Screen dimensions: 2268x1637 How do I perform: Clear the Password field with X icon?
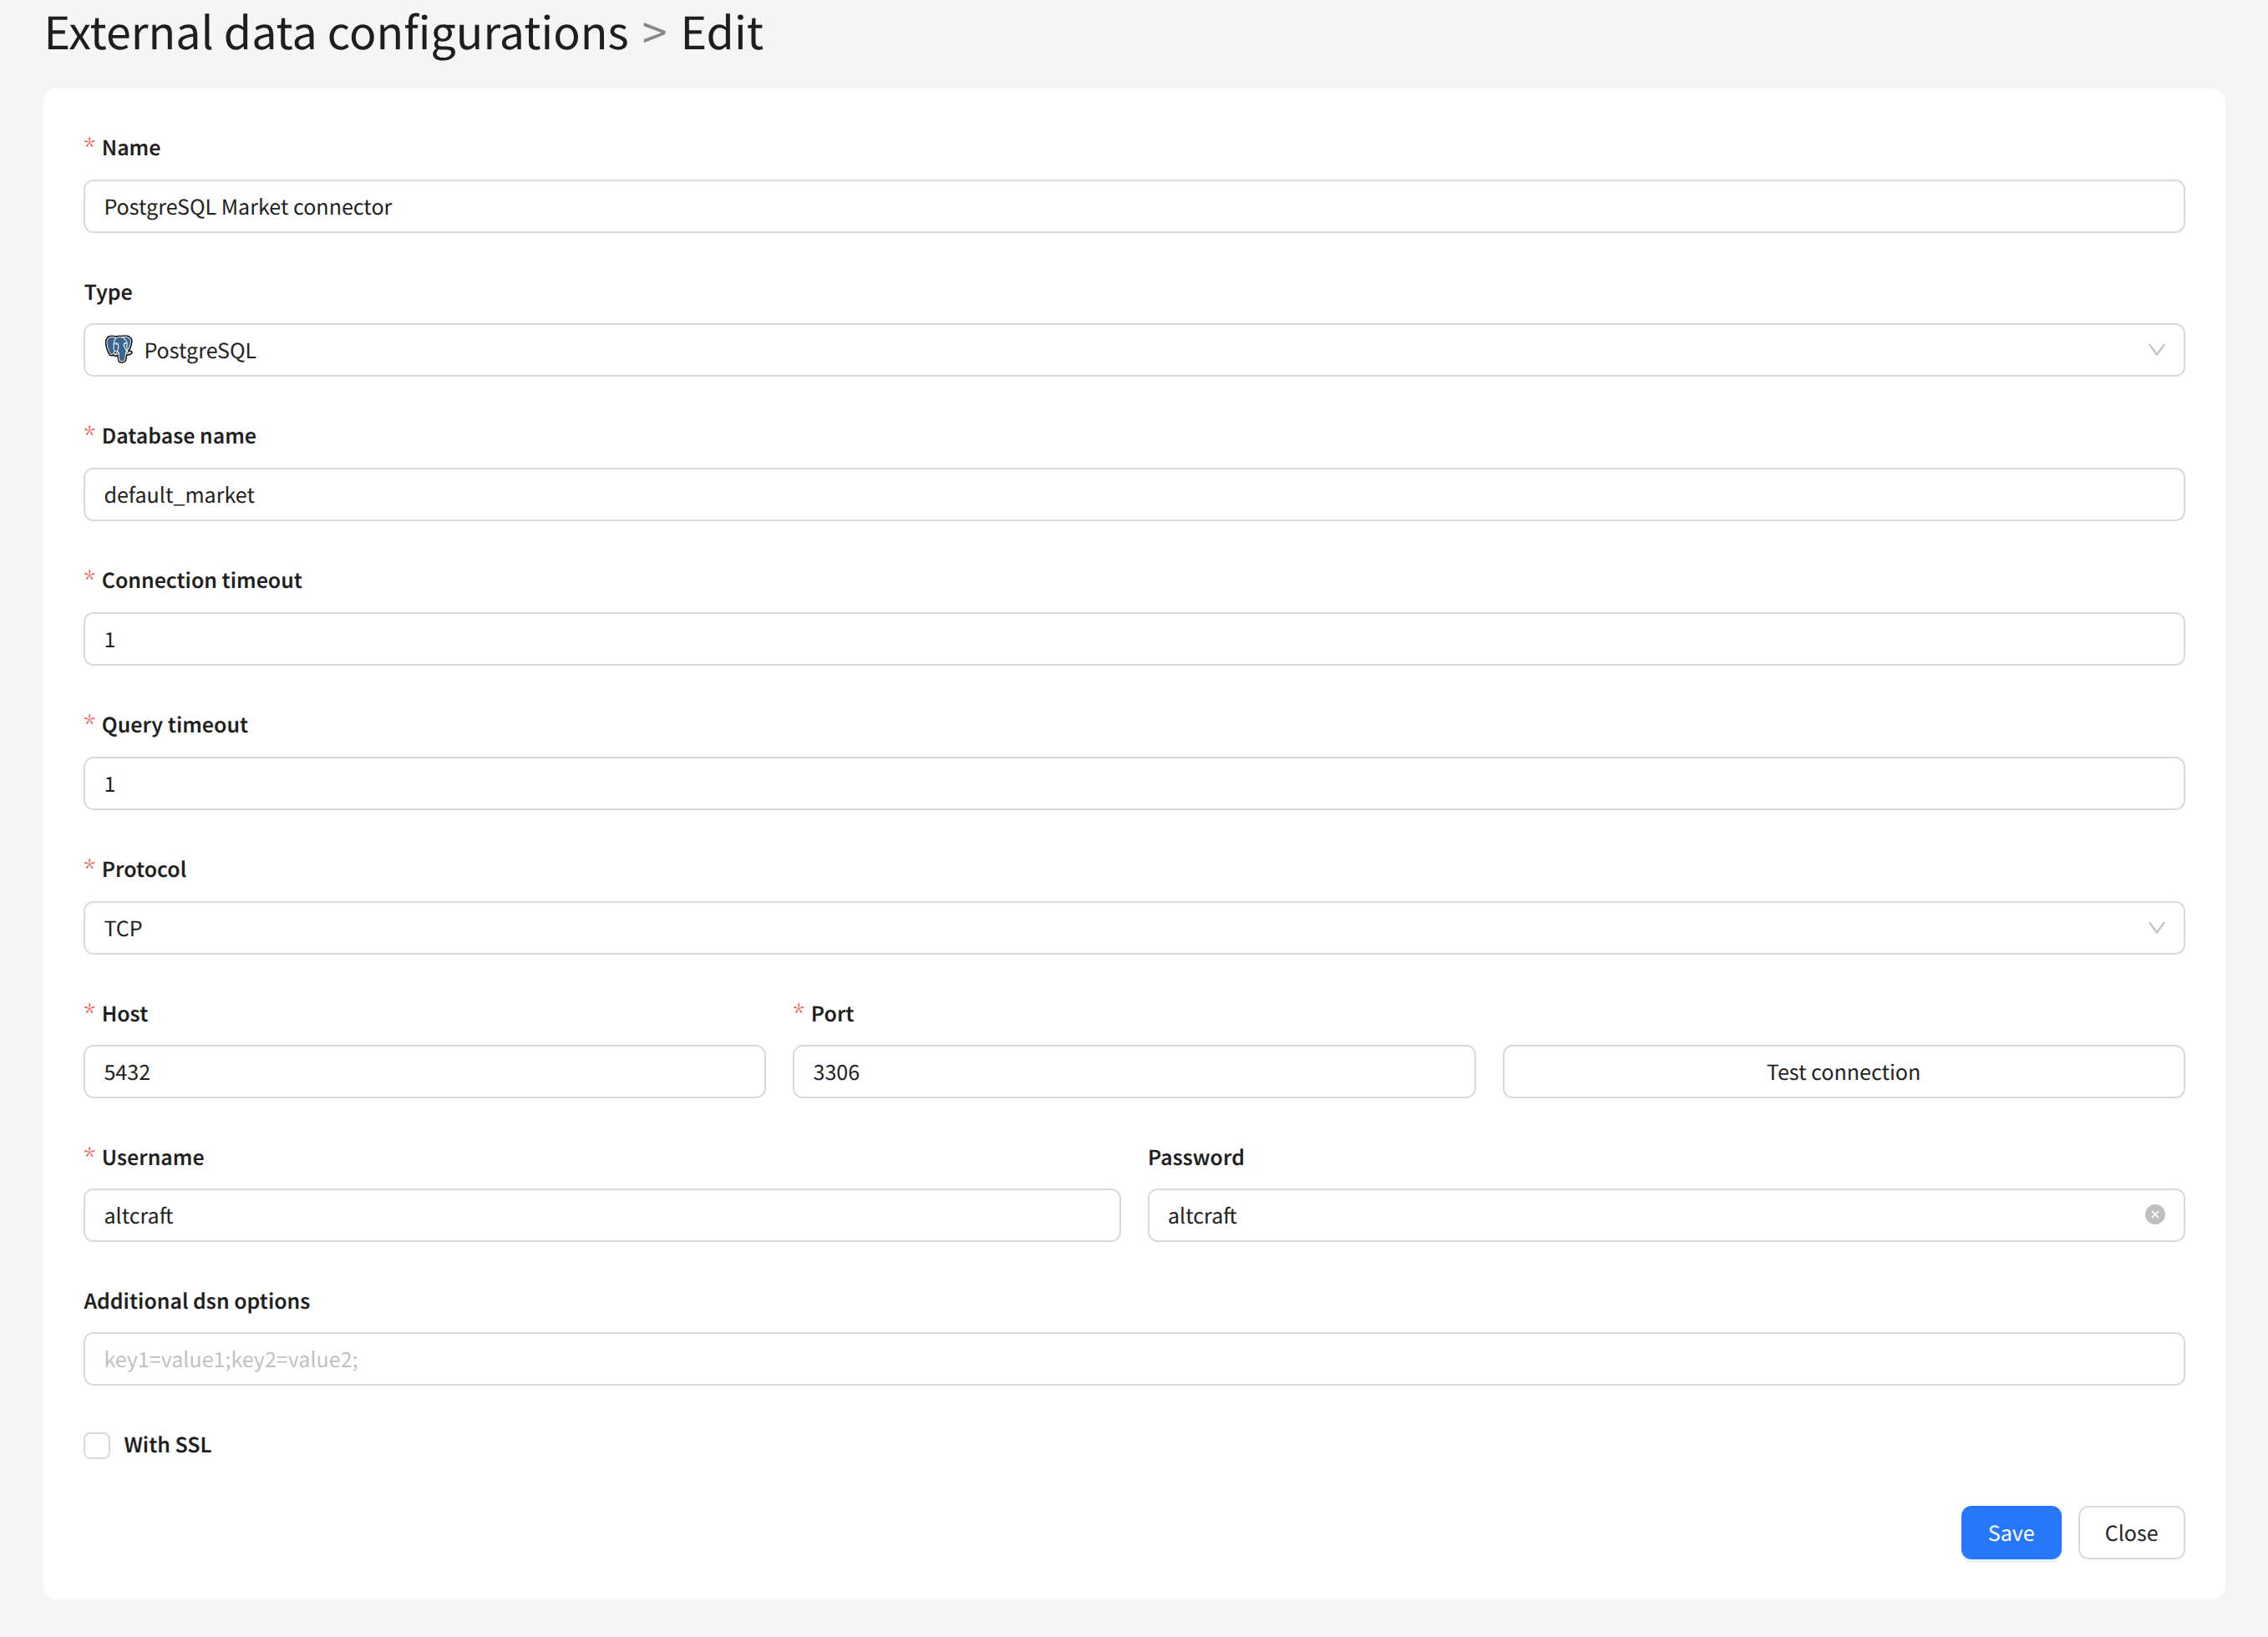pyautogui.click(x=2155, y=1214)
